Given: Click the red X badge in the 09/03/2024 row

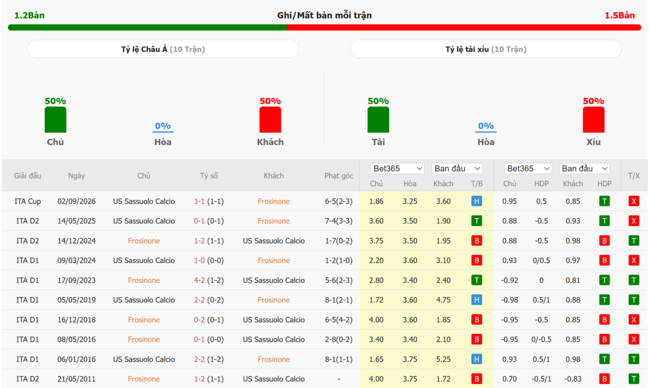Looking at the screenshot, I should tap(633, 261).
